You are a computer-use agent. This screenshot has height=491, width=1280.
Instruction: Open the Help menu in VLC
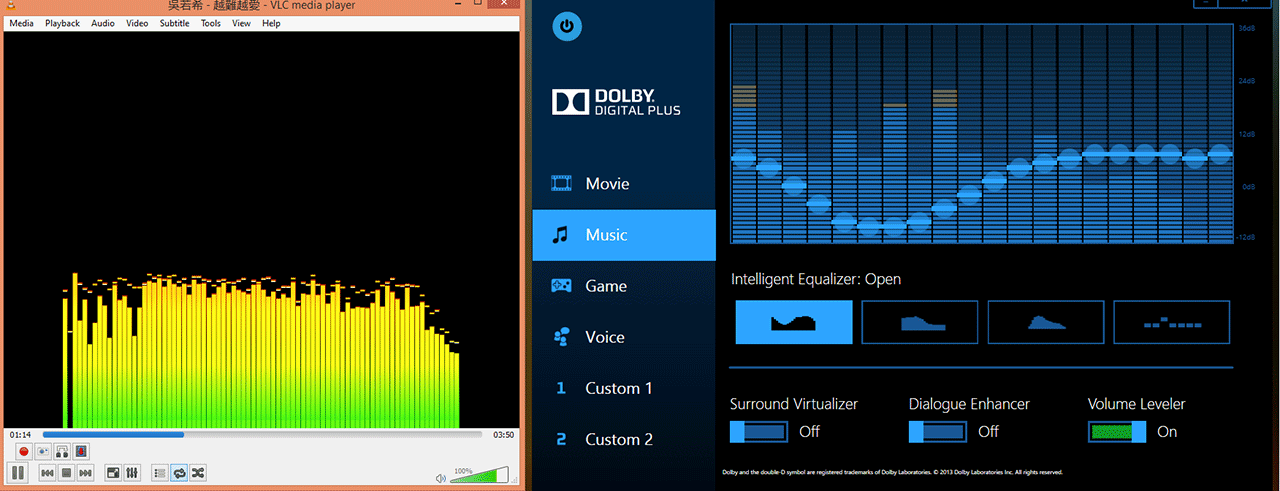click(x=271, y=23)
